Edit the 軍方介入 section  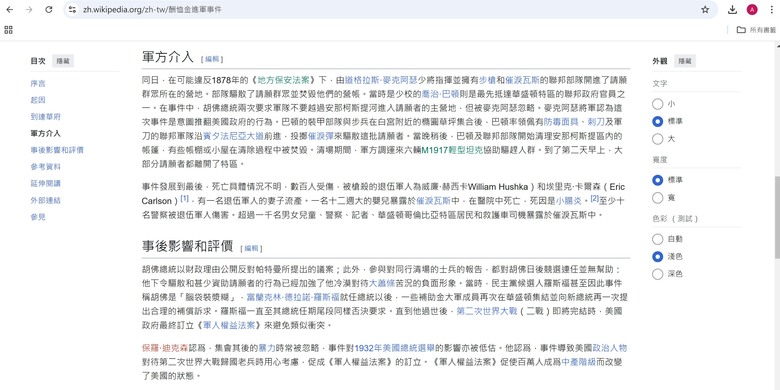tap(212, 59)
